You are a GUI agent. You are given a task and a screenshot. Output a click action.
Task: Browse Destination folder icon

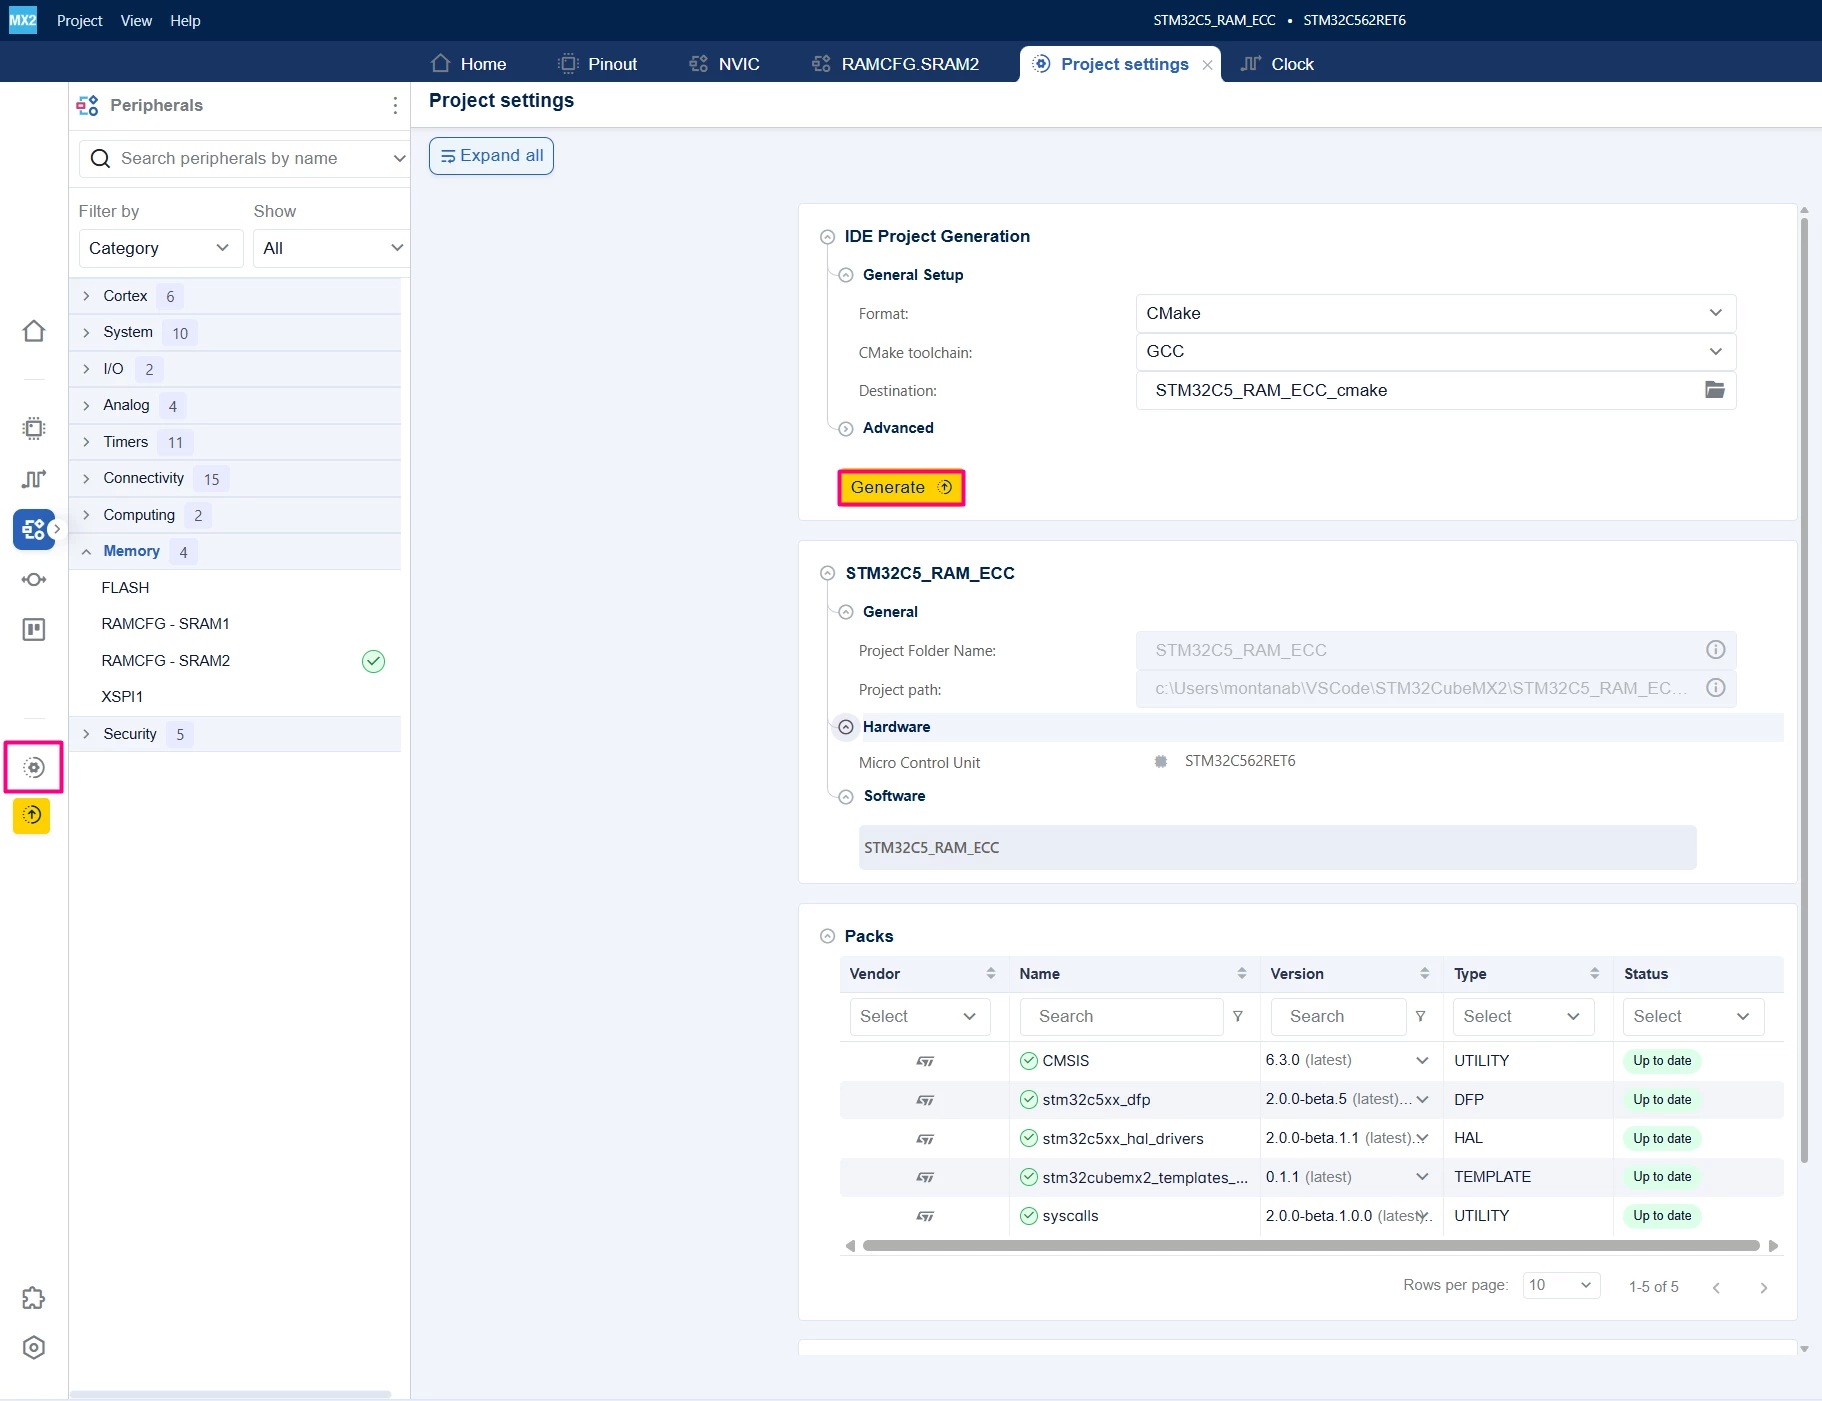(x=1714, y=390)
